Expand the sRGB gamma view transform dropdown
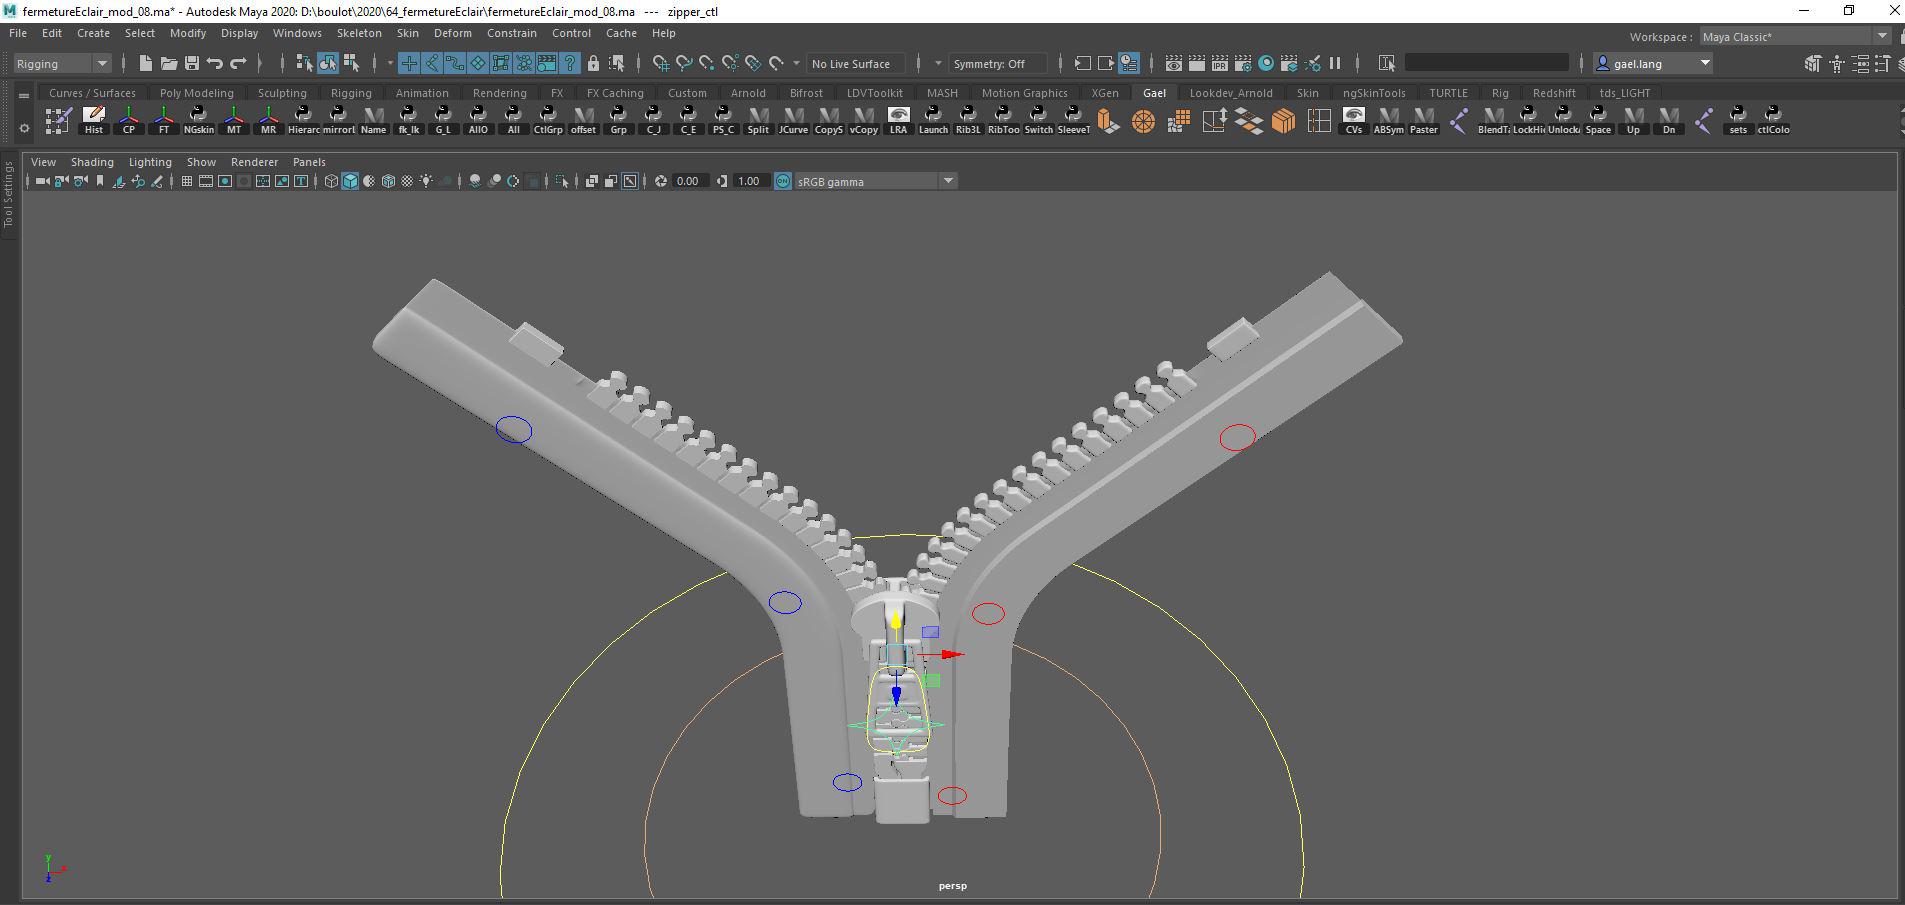This screenshot has height=905, width=1905. [x=948, y=181]
